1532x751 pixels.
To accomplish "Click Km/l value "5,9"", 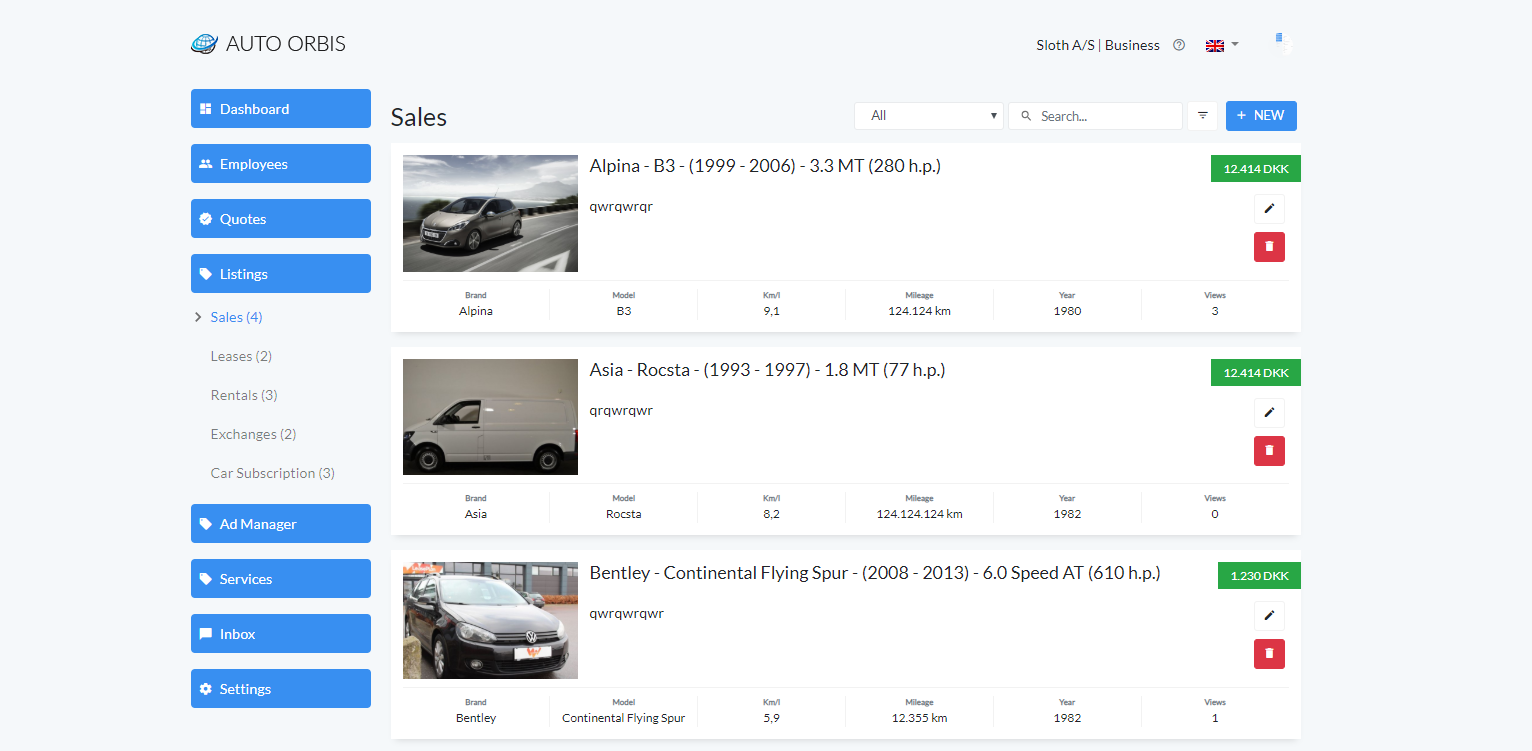I will coord(771,718).
